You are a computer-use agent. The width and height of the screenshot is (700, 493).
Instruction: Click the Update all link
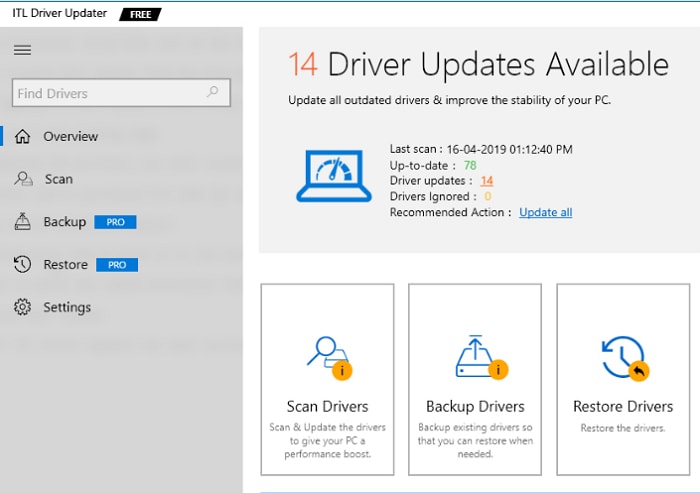point(546,212)
